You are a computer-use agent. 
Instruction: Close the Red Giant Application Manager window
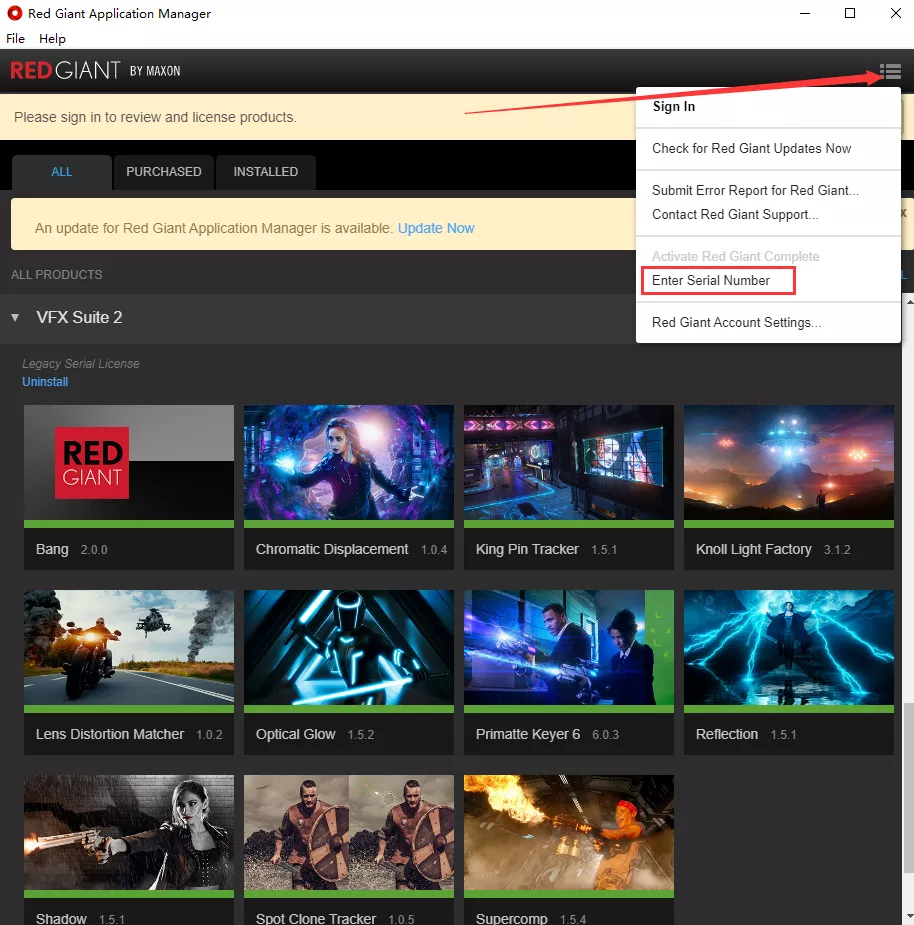[x=895, y=13]
